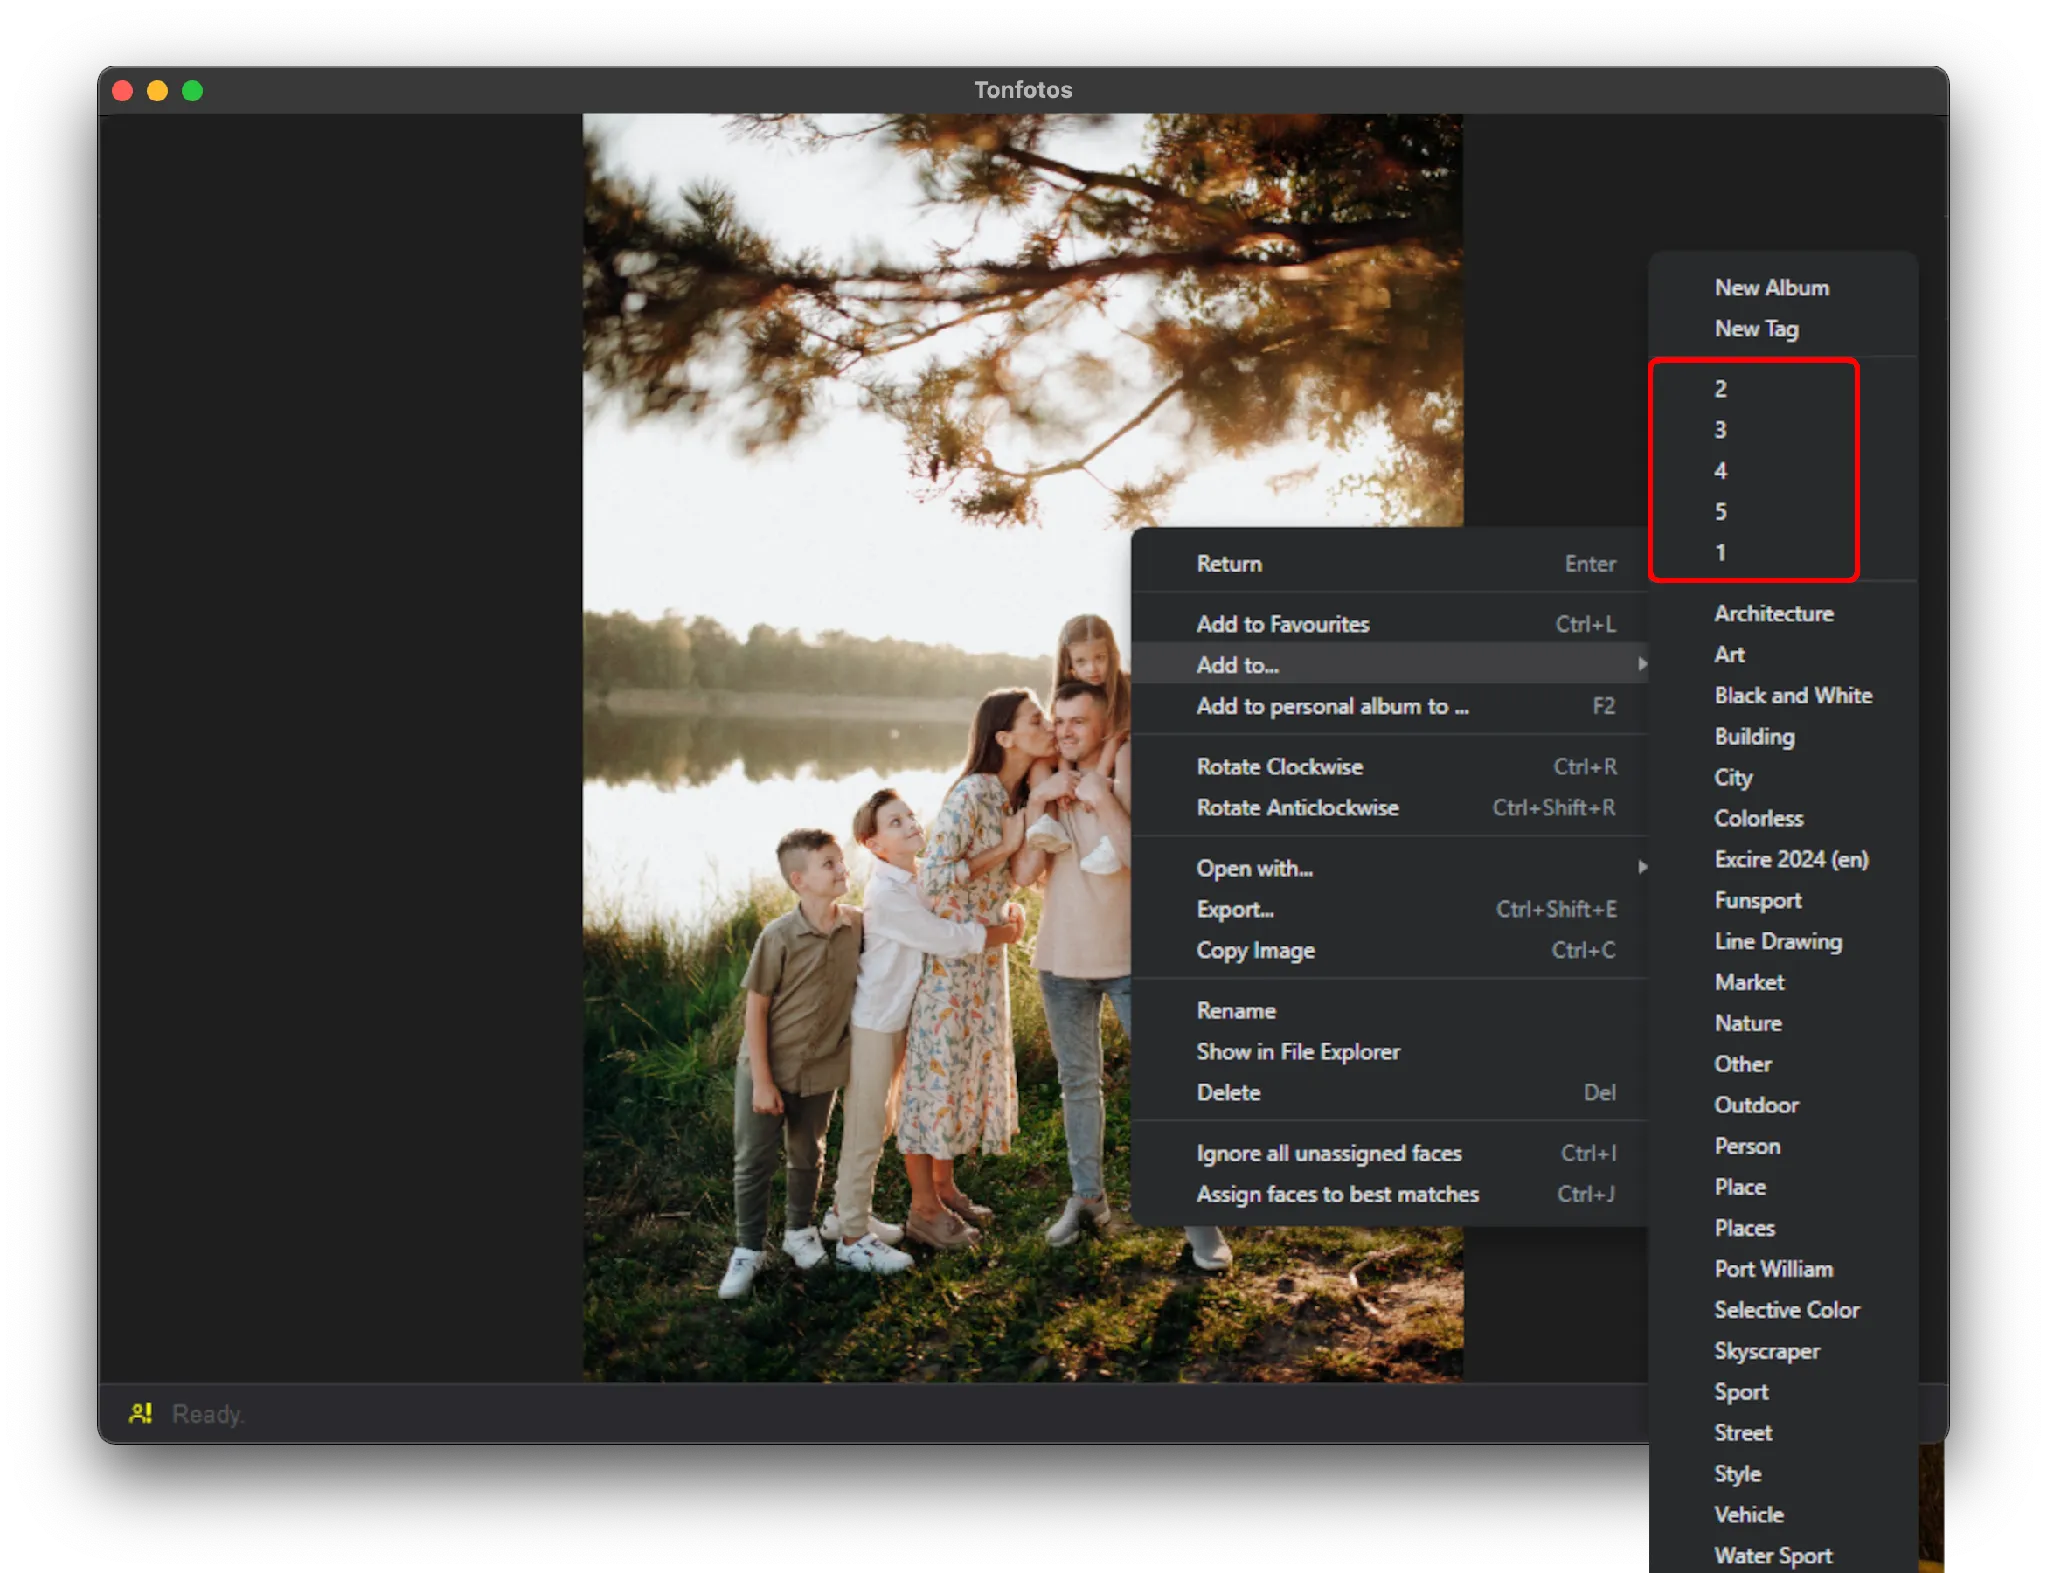Close the Tonfotos window

tap(123, 91)
